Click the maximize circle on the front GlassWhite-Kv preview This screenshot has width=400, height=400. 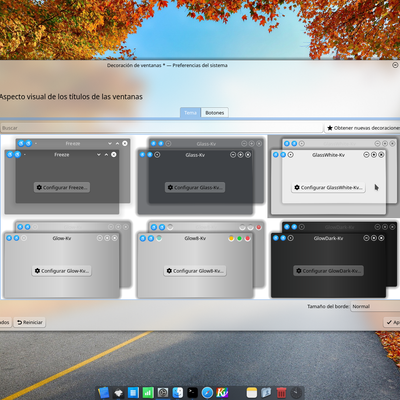[x=374, y=155]
